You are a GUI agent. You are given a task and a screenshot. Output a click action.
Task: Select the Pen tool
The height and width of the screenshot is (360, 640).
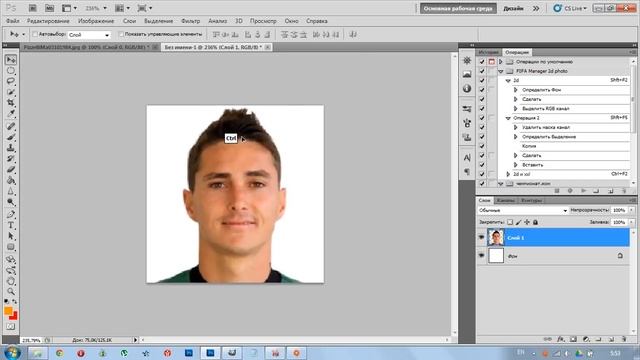(x=11, y=214)
